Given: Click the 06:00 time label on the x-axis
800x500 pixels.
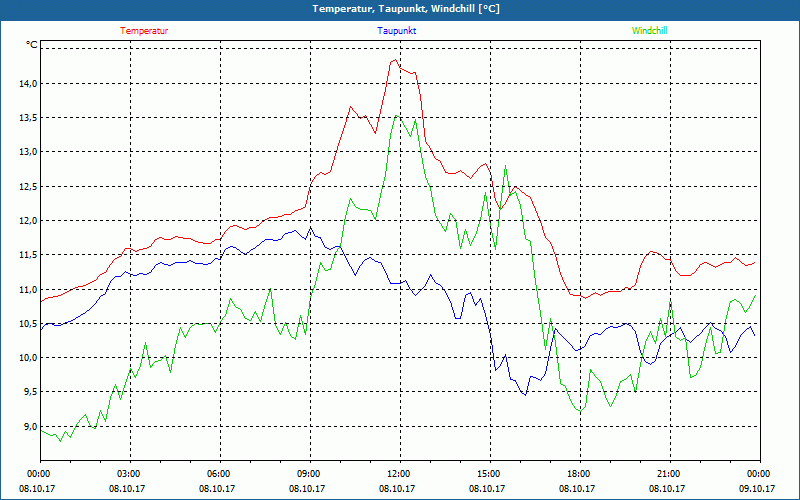Looking at the screenshot, I should [220, 474].
